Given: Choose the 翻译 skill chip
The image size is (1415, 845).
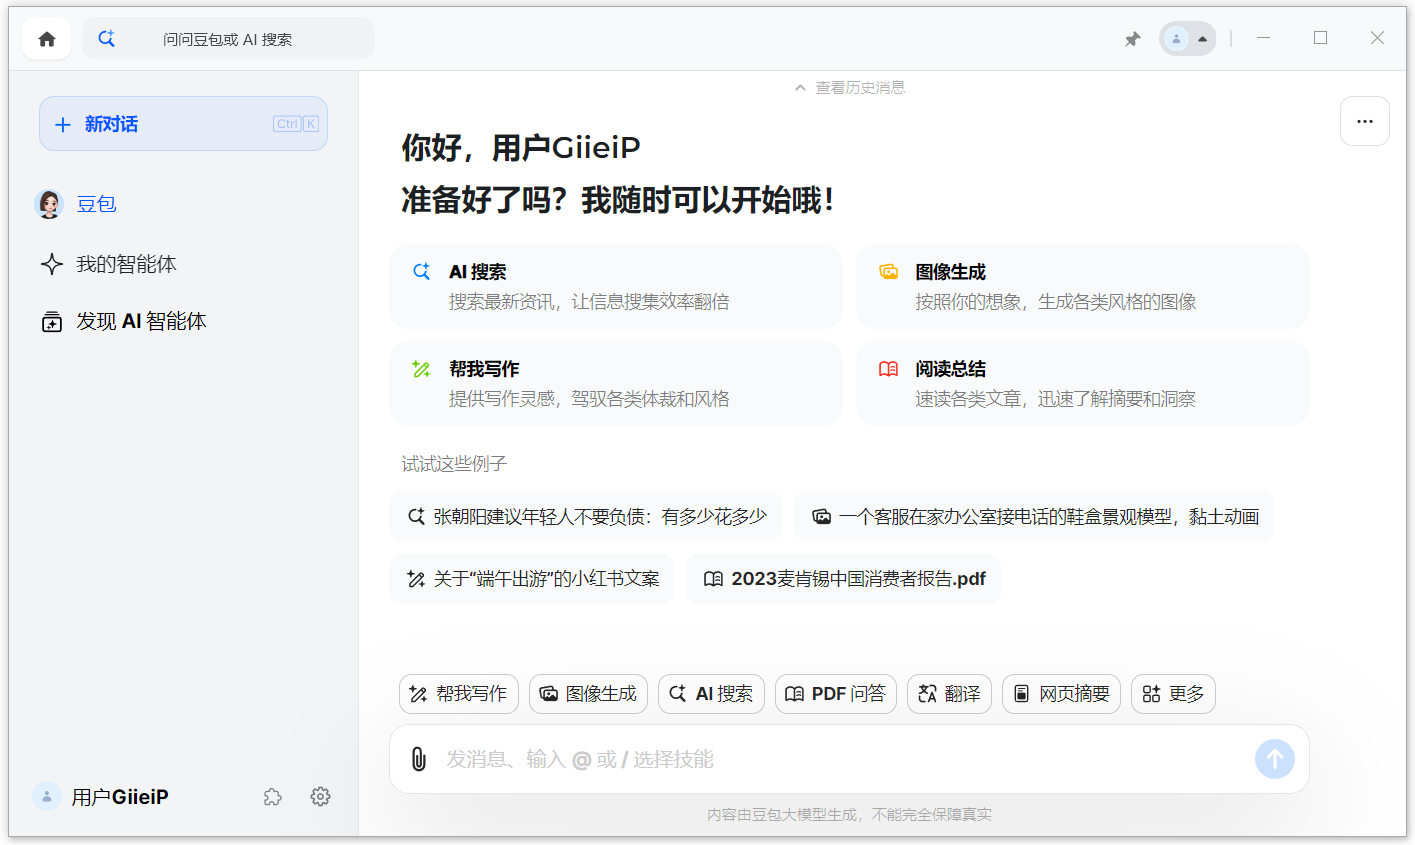Looking at the screenshot, I should pos(949,694).
